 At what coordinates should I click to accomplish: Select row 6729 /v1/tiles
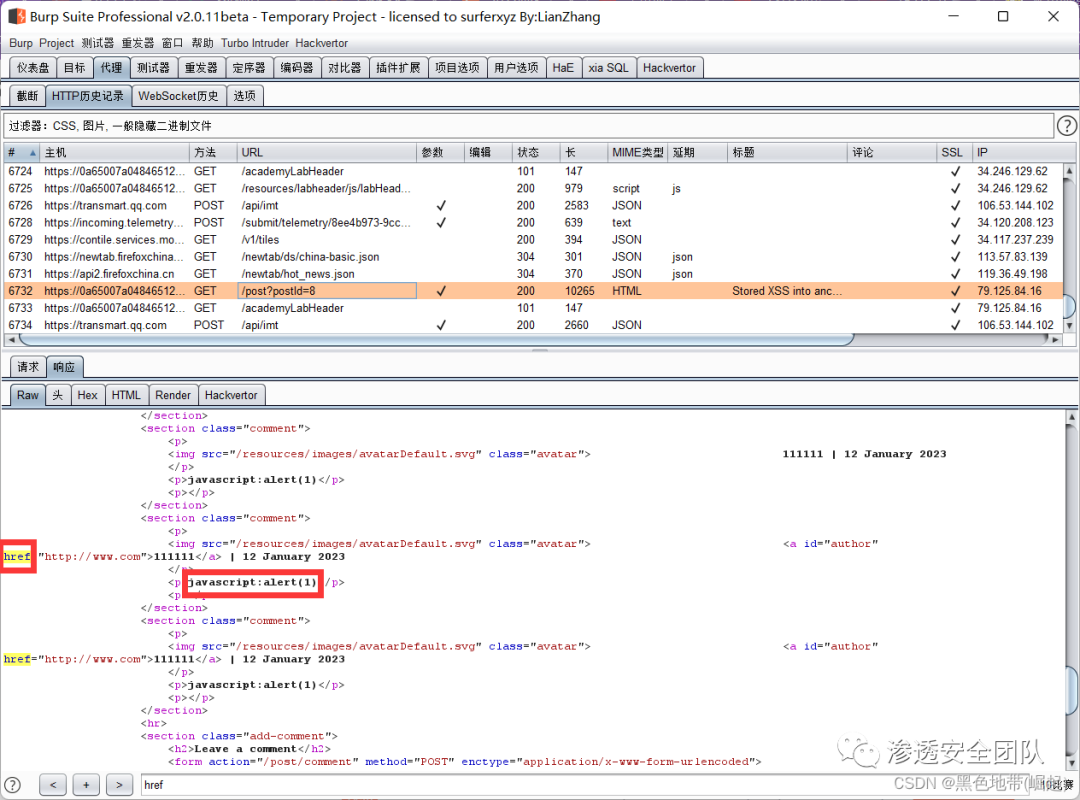click(533, 240)
